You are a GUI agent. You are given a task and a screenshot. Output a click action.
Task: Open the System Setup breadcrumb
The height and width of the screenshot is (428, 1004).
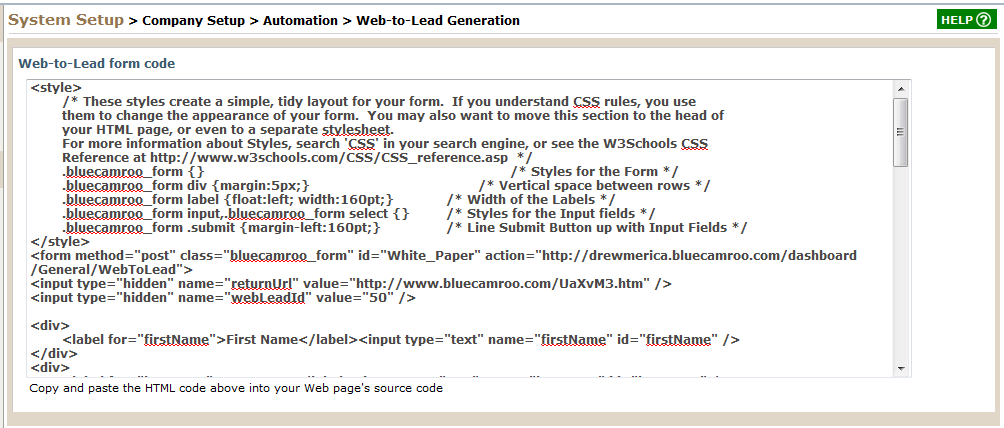click(x=66, y=20)
